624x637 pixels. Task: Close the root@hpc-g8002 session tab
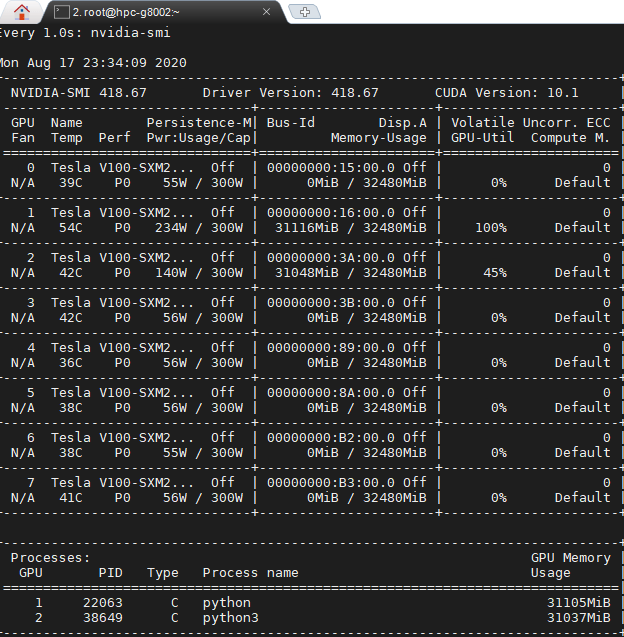point(266,12)
